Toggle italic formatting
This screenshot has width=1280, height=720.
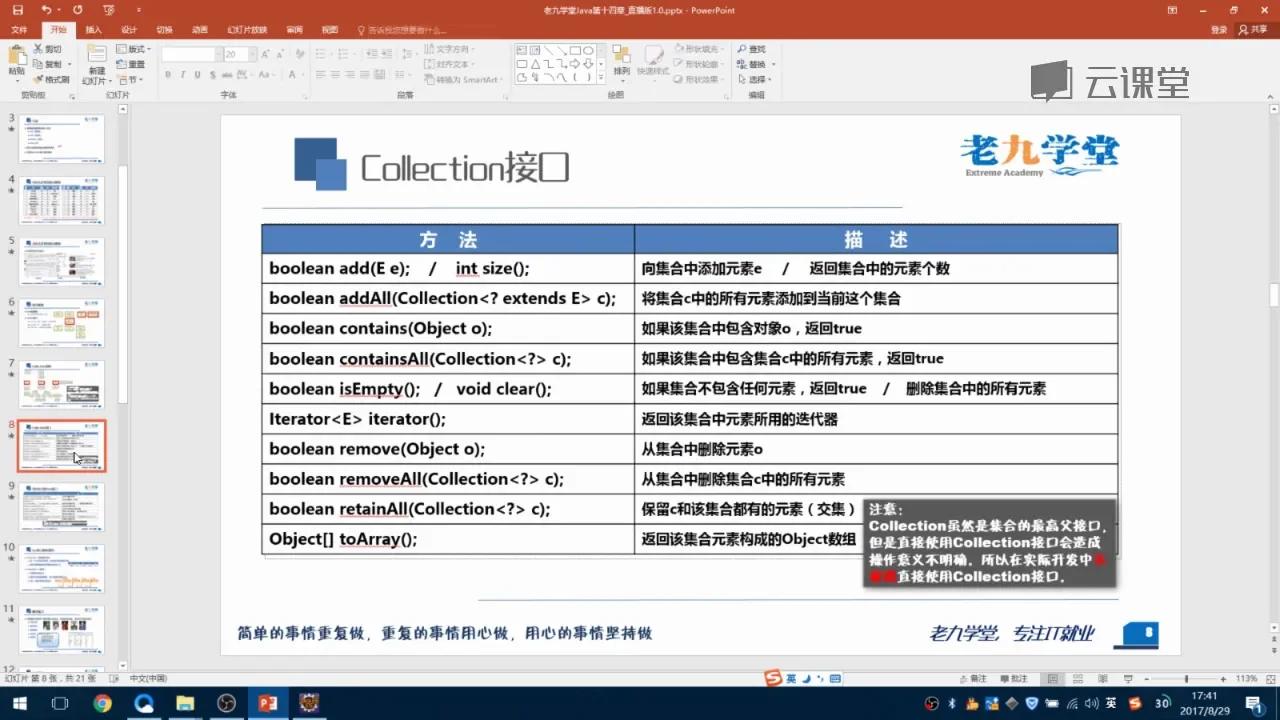pos(182,75)
